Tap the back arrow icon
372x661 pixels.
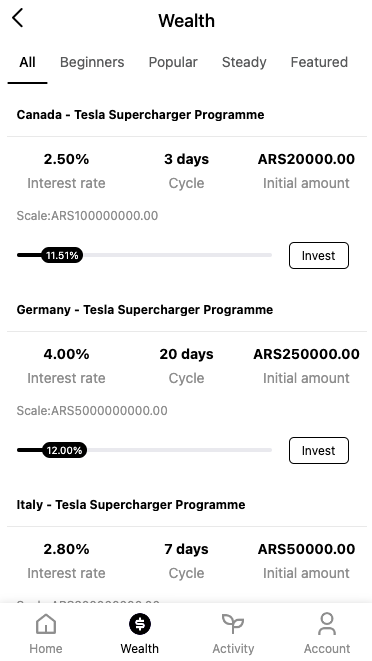pyautogui.click(x=17, y=19)
